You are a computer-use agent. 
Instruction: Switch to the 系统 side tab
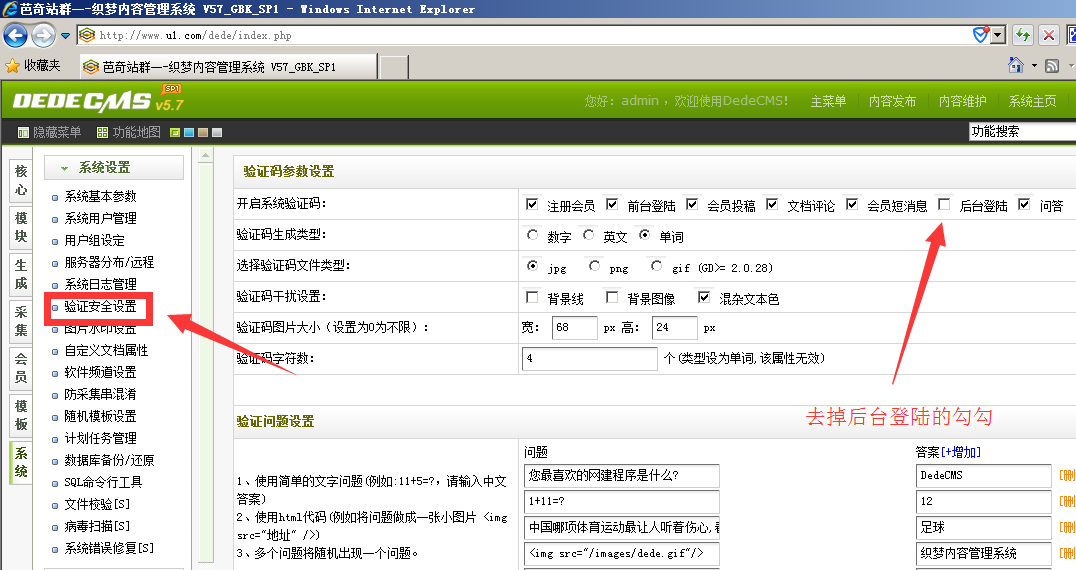[21, 462]
